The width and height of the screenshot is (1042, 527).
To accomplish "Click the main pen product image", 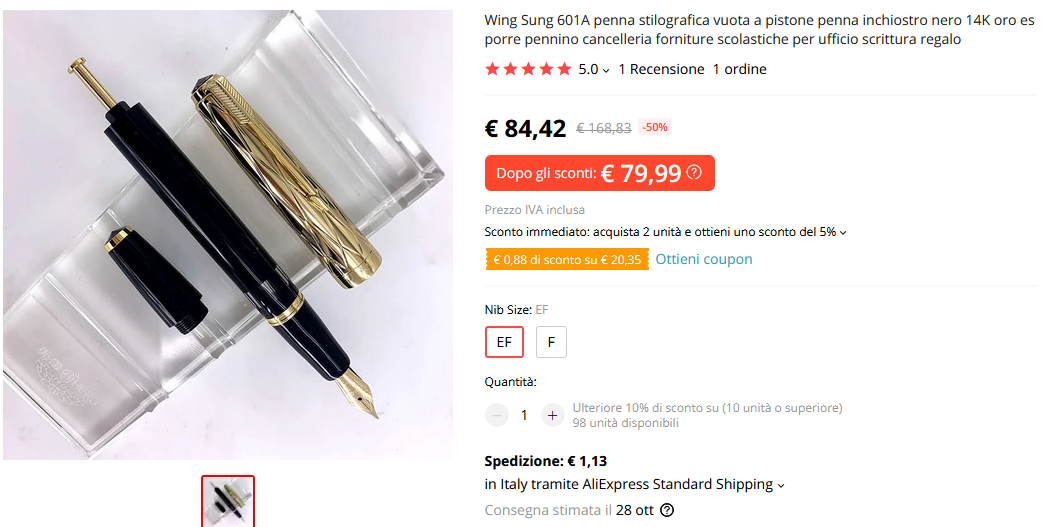I will (x=228, y=235).
